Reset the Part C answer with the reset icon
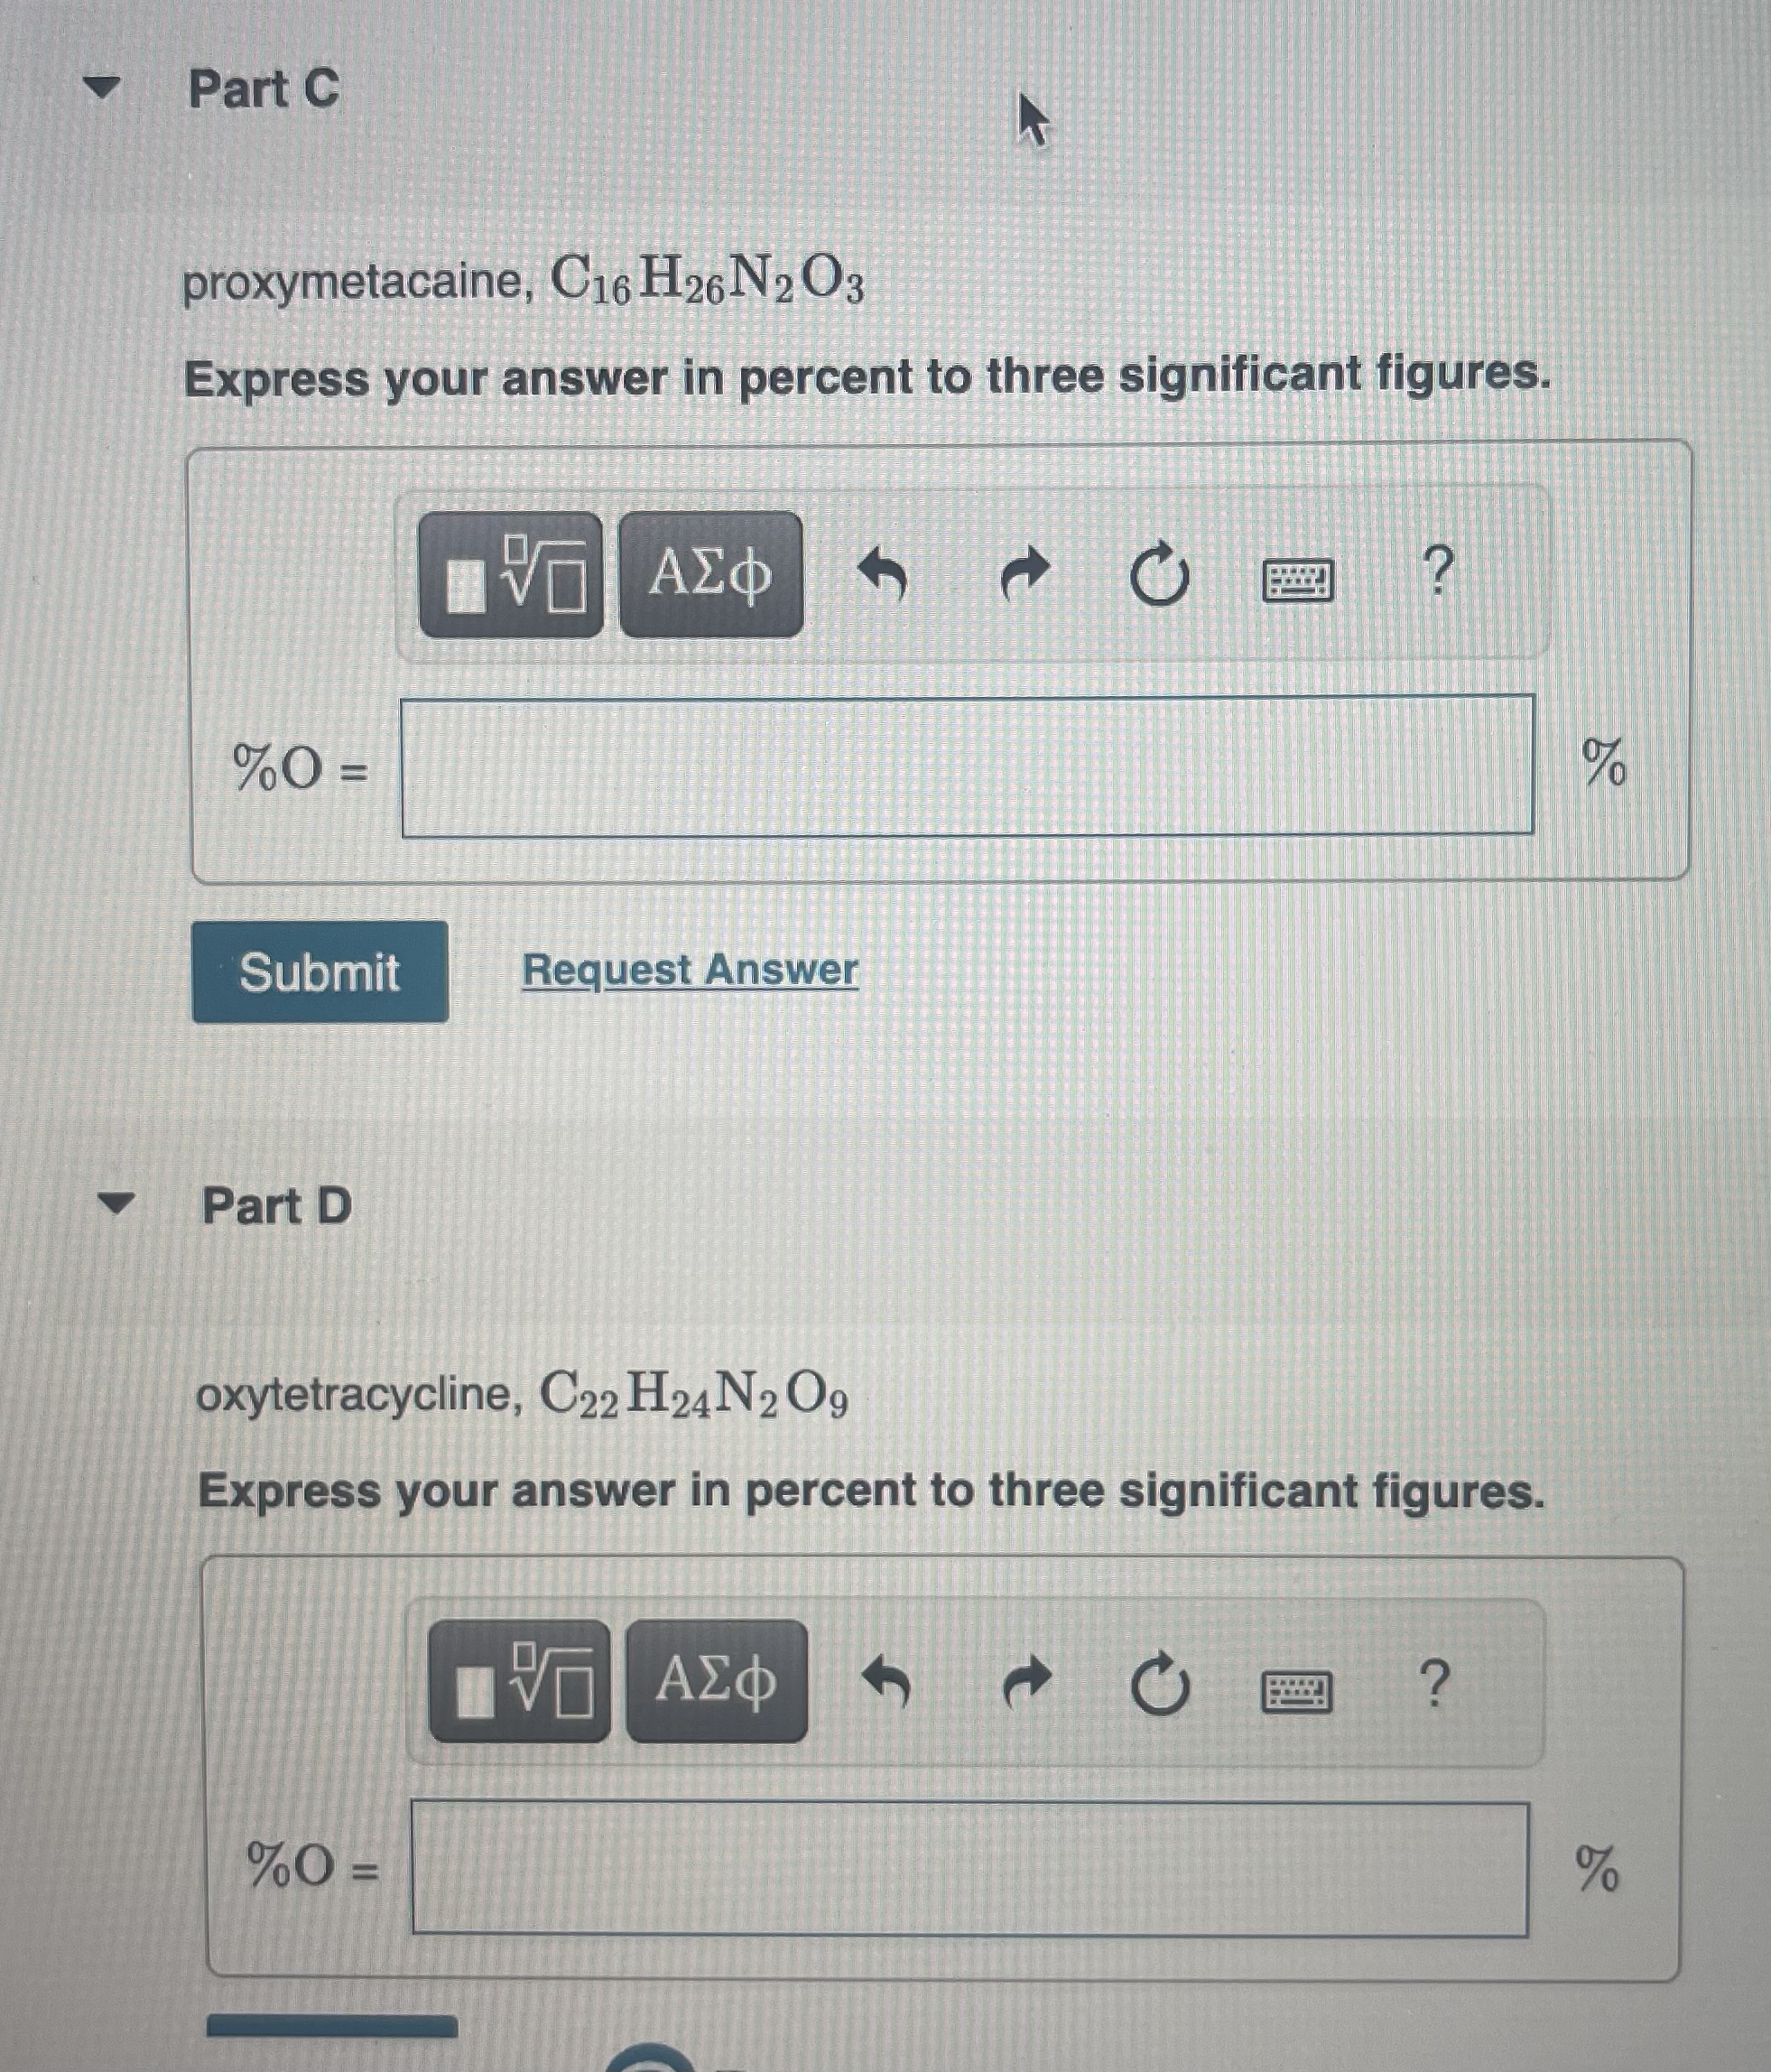This screenshot has height=2072, width=1771. click(x=1160, y=576)
